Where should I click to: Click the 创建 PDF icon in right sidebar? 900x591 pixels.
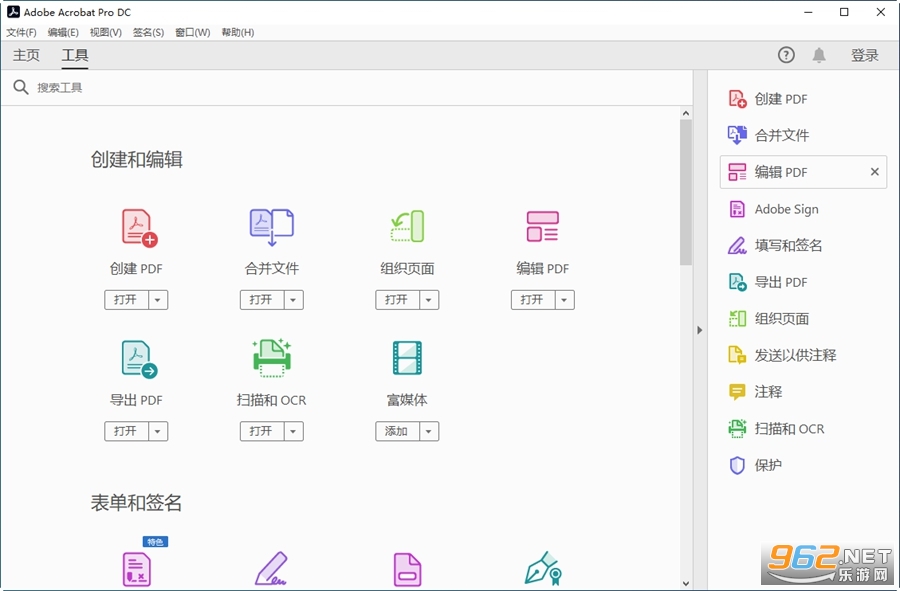(738, 99)
